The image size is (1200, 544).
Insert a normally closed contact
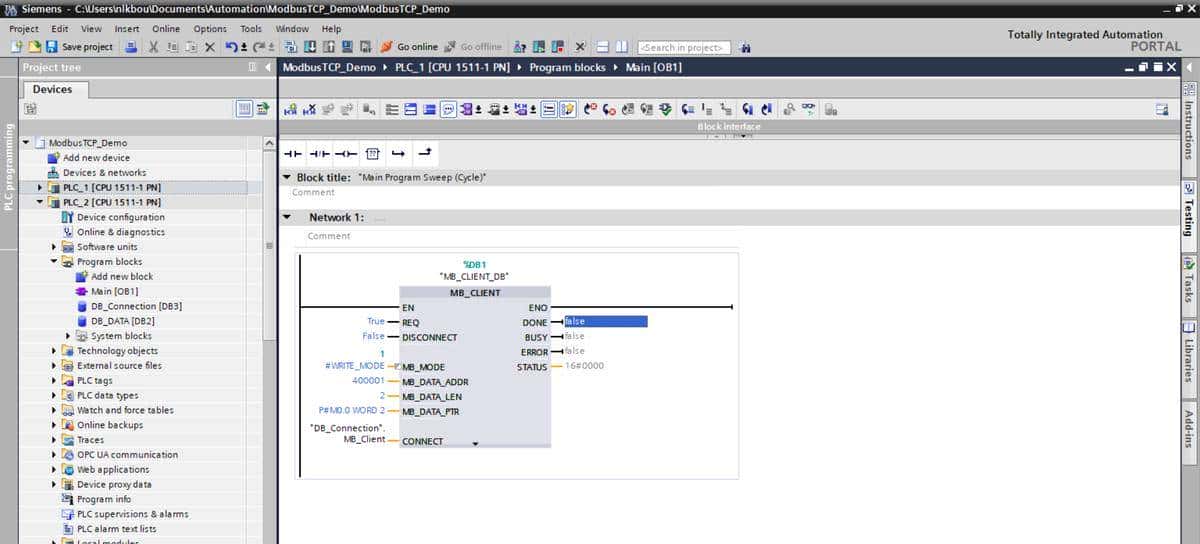318,153
